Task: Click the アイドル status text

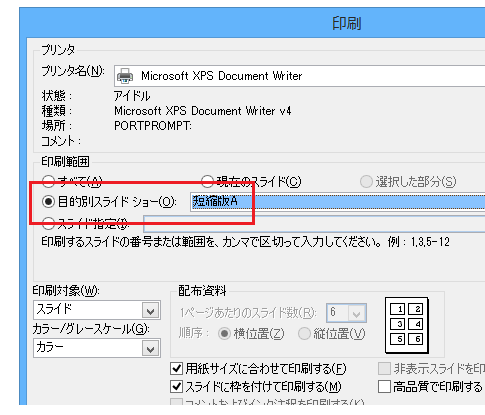Action: pos(132,96)
